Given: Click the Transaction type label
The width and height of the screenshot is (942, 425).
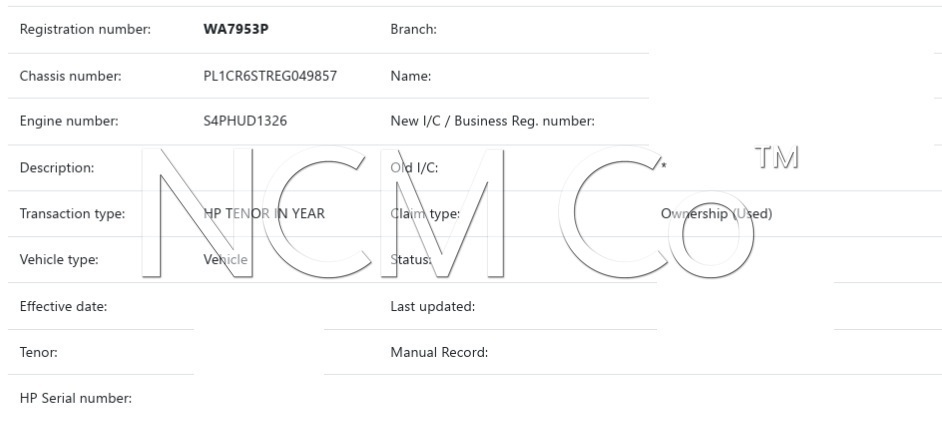Looking at the screenshot, I should [72, 214].
